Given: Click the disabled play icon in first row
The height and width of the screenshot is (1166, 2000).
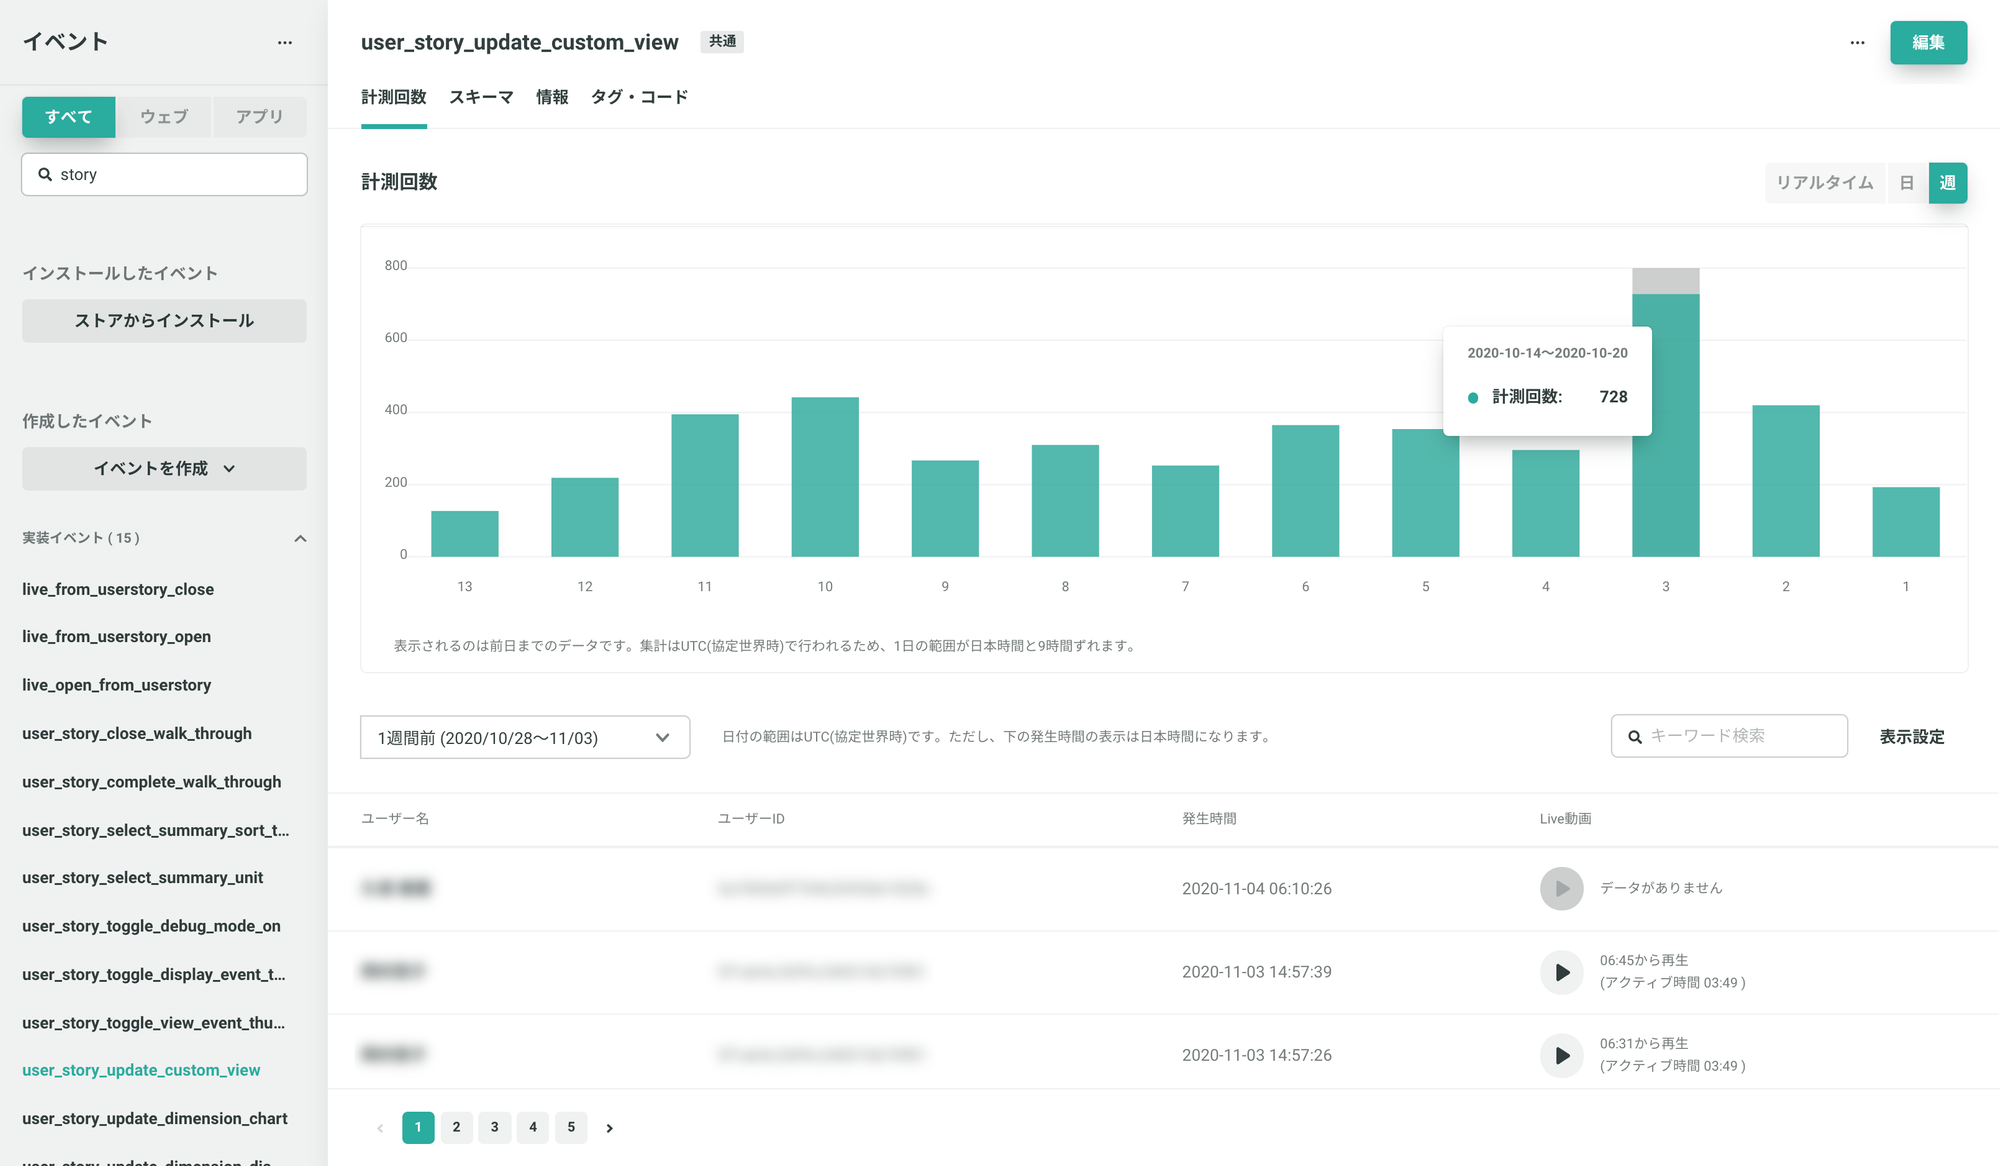Looking at the screenshot, I should pos(1561,889).
